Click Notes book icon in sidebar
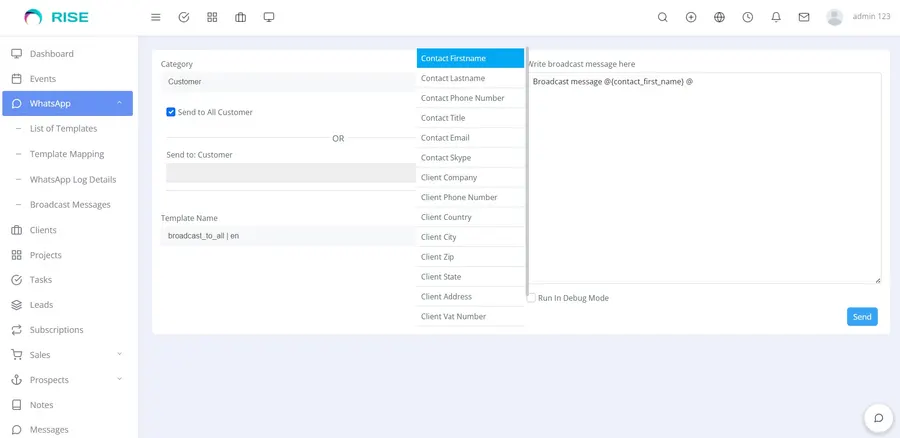 tap(17, 405)
